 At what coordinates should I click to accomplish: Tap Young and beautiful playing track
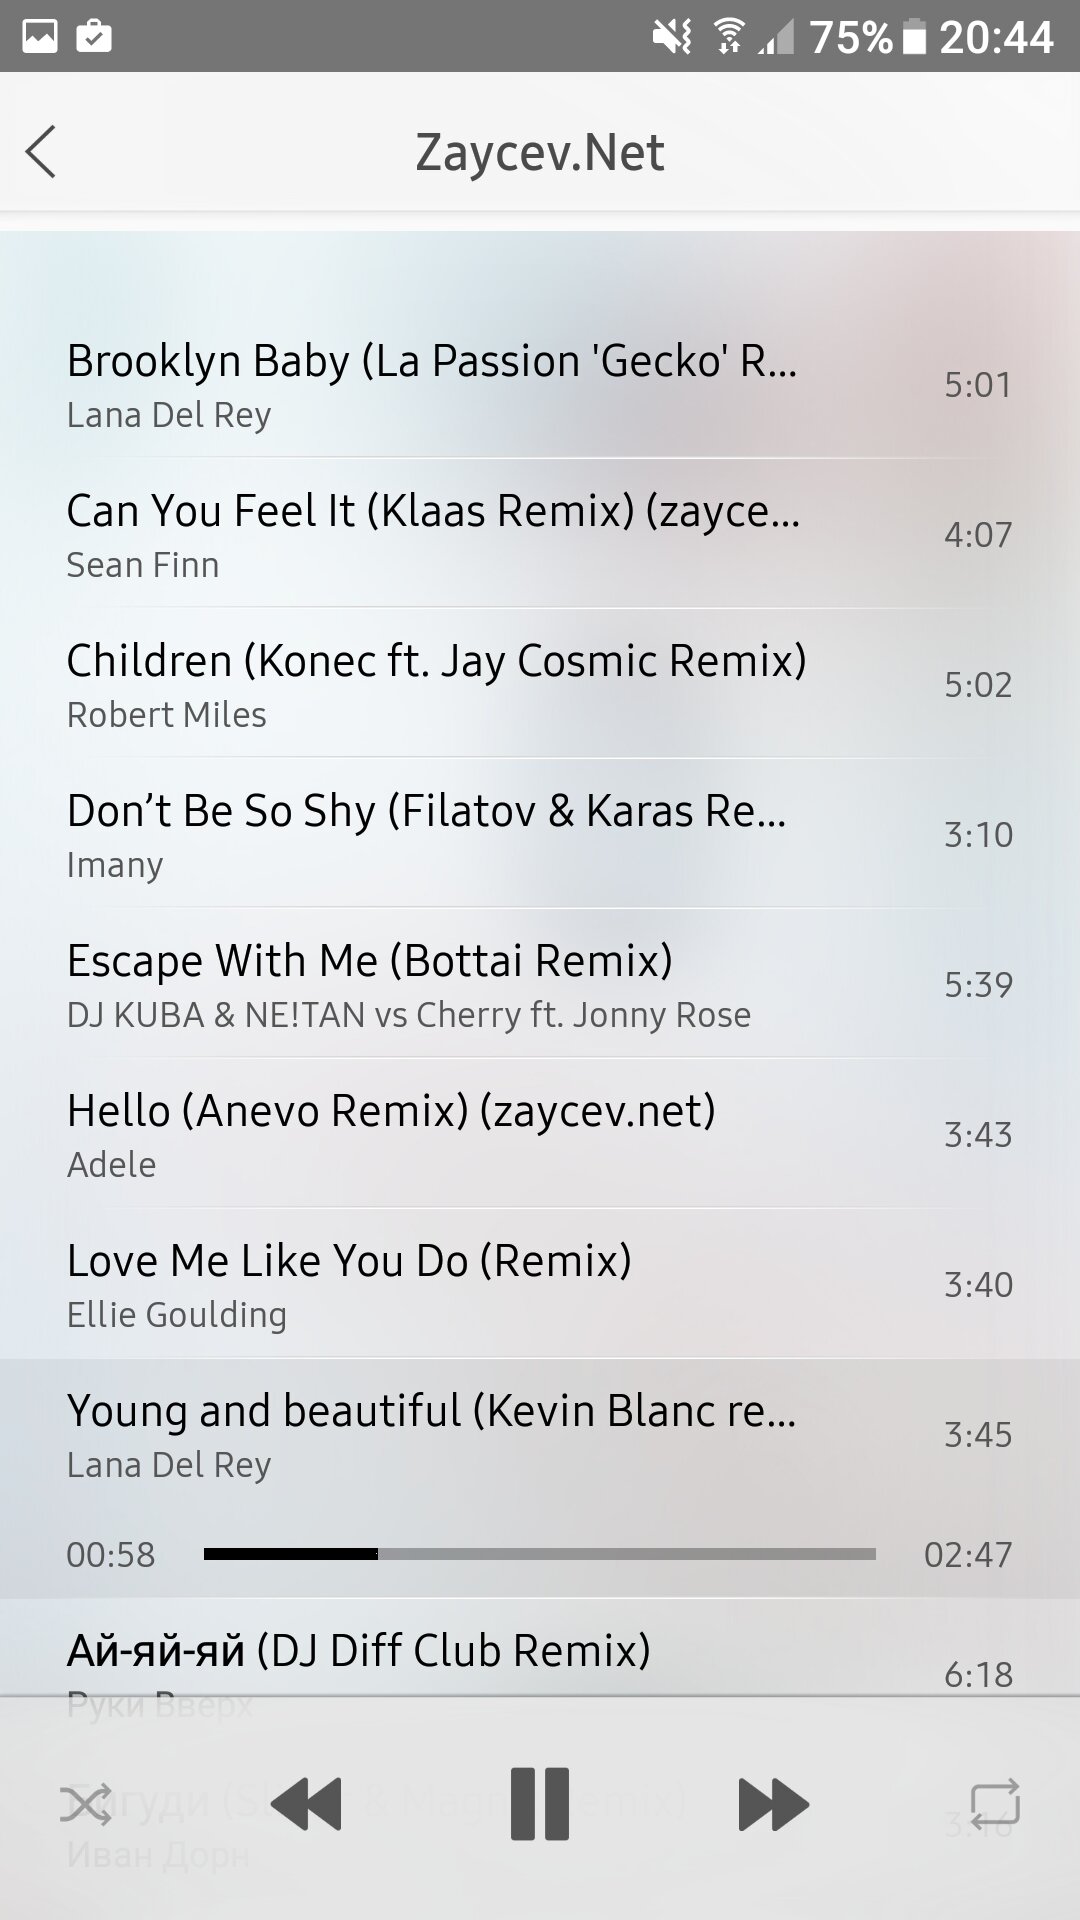540,1434
